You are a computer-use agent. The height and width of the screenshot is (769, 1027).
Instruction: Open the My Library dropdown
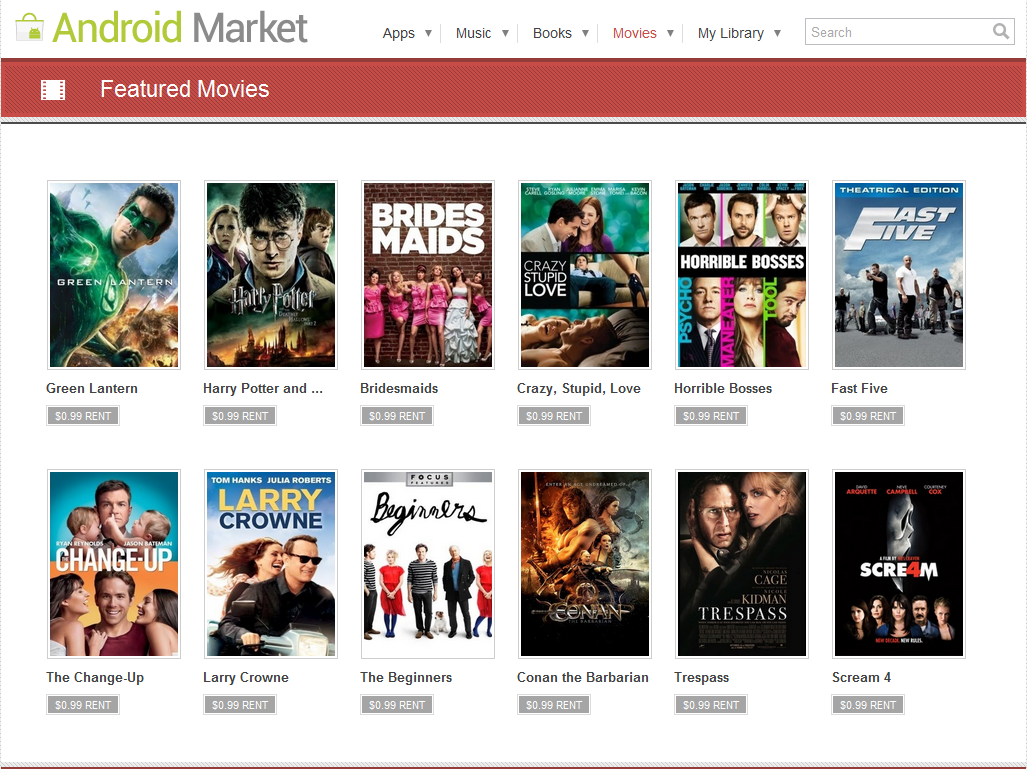click(x=778, y=33)
